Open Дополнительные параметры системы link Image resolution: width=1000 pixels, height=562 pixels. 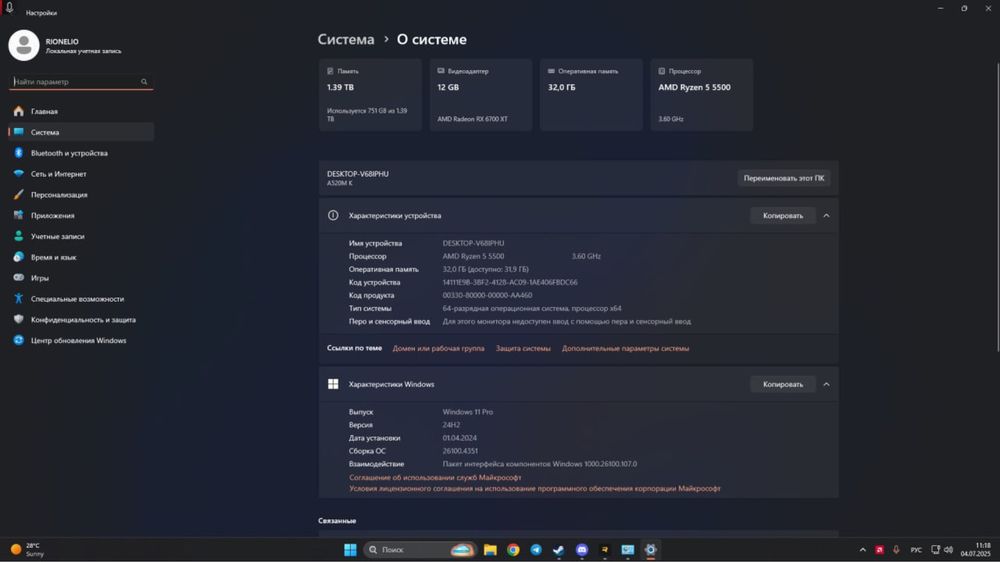pyautogui.click(x=625, y=348)
